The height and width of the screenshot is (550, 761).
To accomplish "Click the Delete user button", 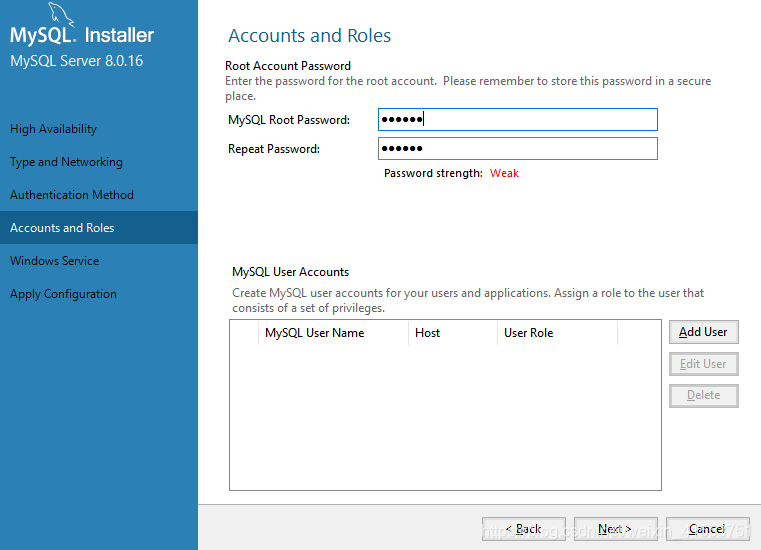I will 703,396.
